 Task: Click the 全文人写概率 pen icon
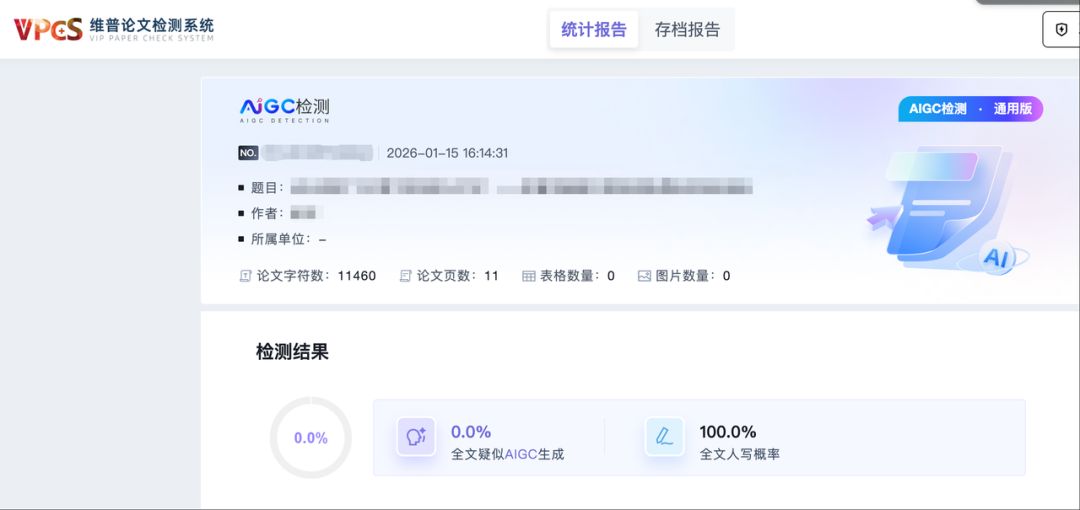(664, 437)
